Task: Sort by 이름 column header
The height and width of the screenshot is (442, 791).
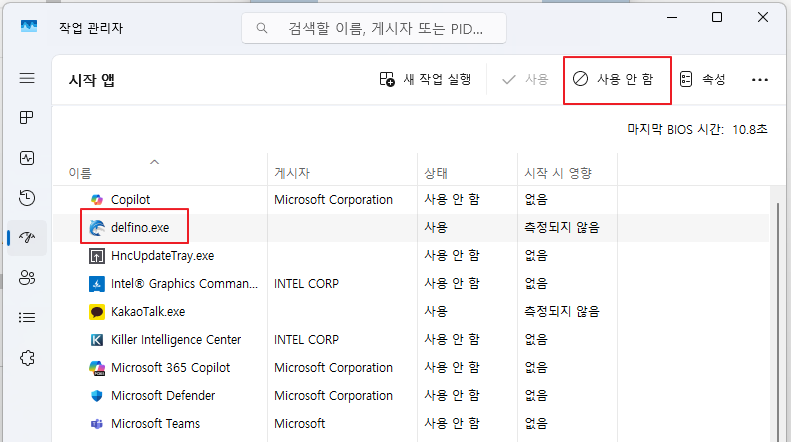Action: 80,173
